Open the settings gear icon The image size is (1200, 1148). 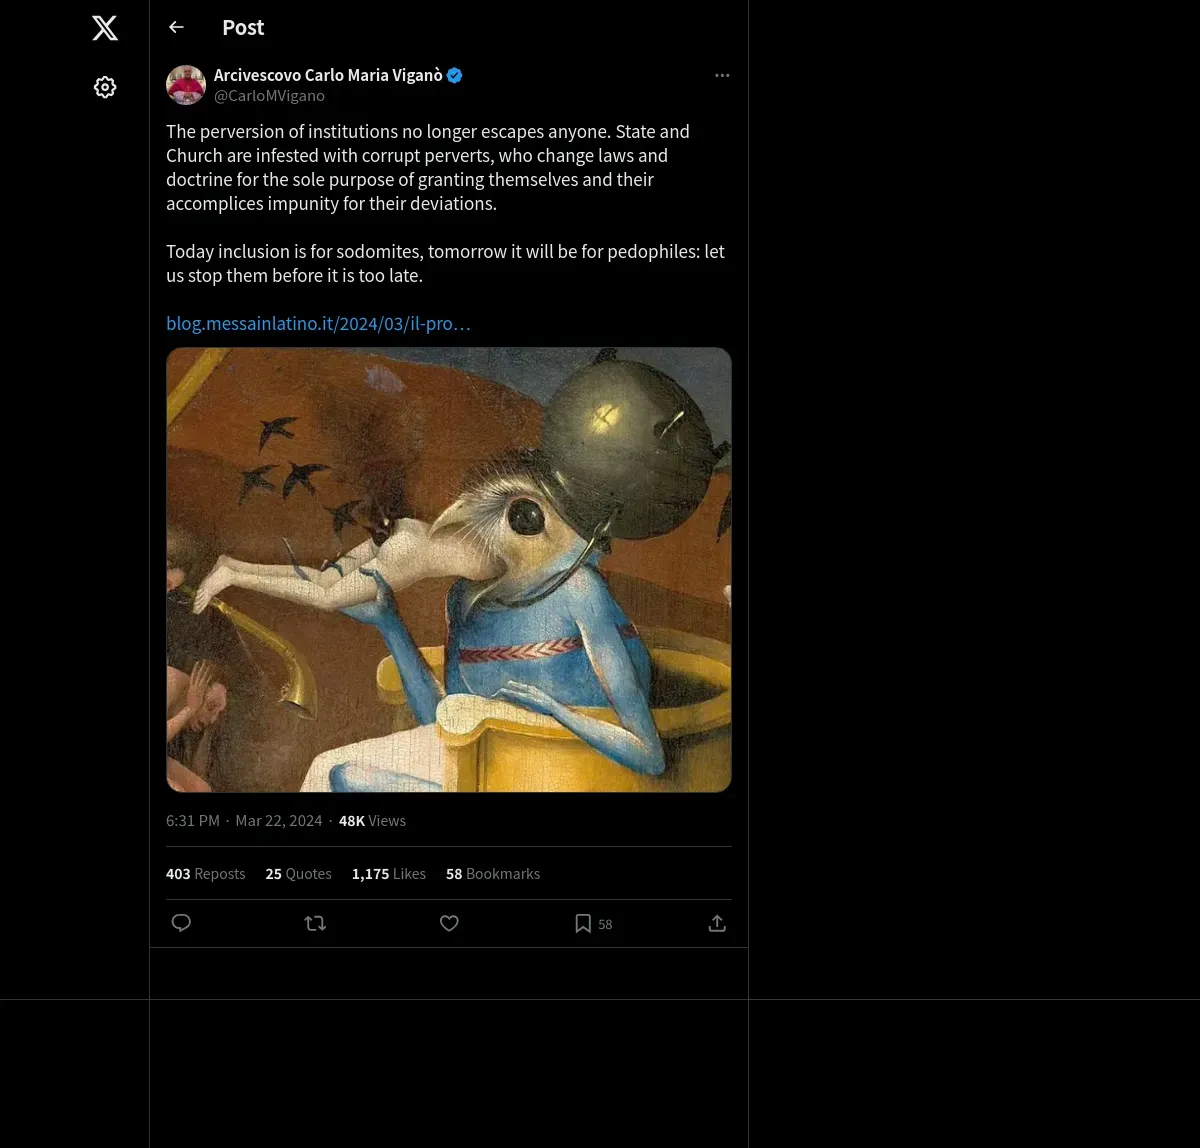[105, 87]
